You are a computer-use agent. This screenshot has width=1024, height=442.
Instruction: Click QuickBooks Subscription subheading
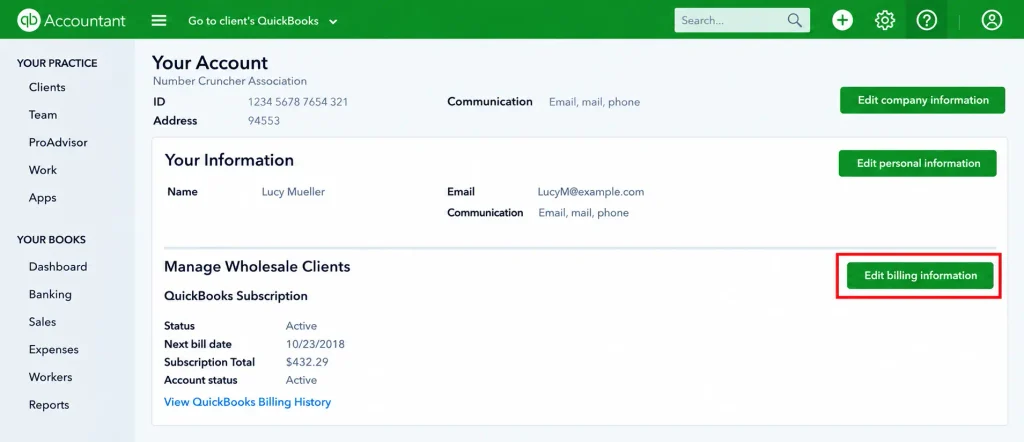[x=236, y=296]
